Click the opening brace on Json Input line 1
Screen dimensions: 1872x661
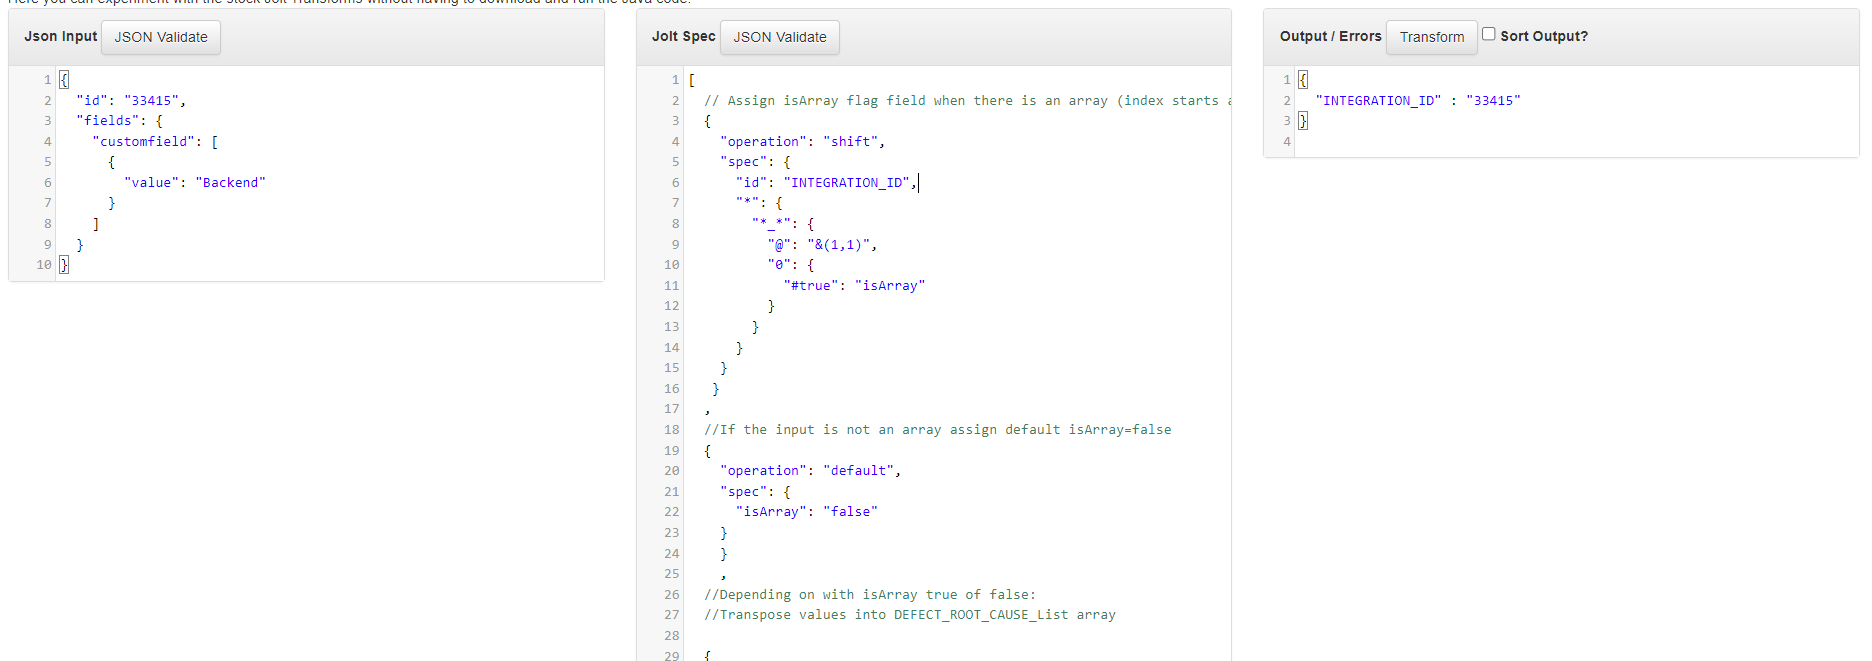pyautogui.click(x=64, y=80)
